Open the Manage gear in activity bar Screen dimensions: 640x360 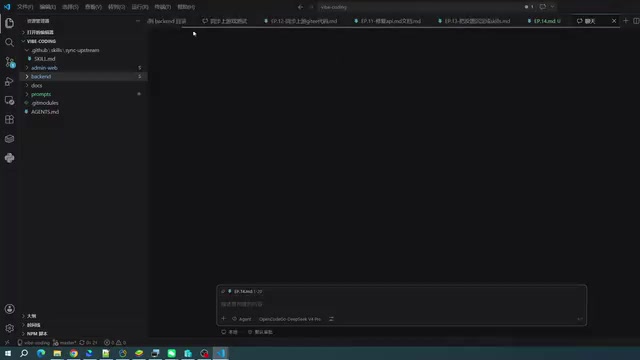pyautogui.click(x=9, y=328)
